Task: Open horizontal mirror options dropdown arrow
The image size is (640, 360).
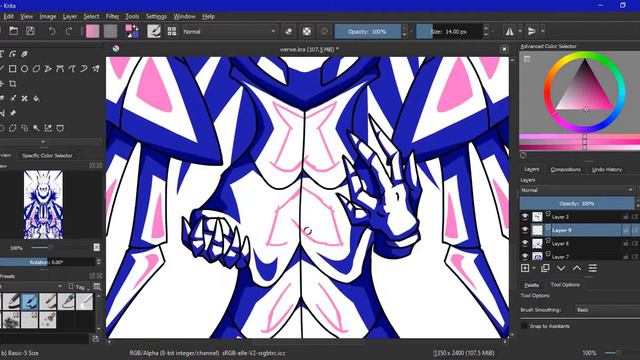Action: [520, 31]
